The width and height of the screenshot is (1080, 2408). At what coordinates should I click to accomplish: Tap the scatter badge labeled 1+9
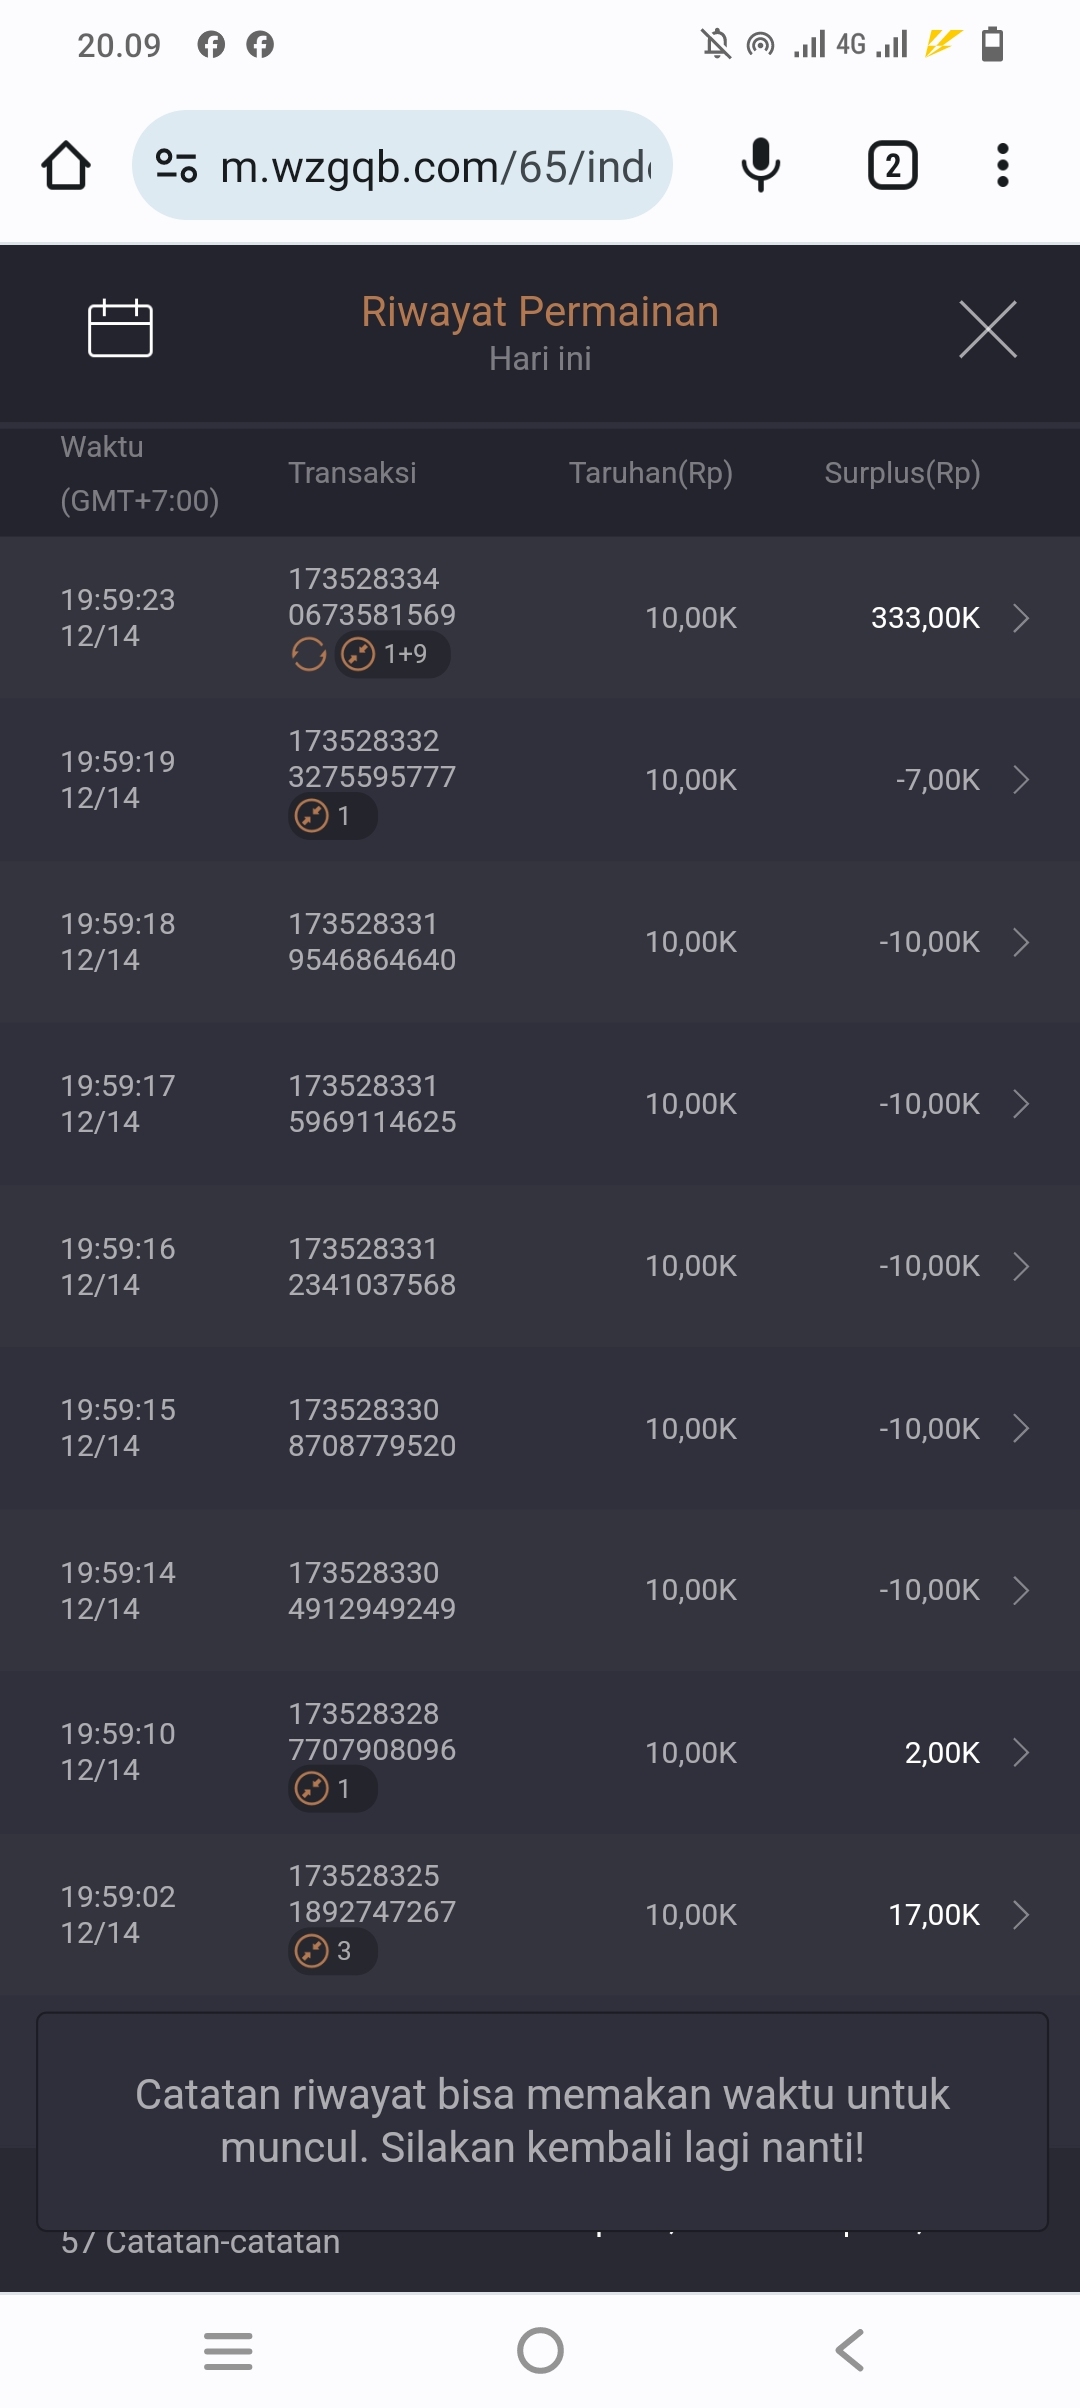click(x=391, y=655)
